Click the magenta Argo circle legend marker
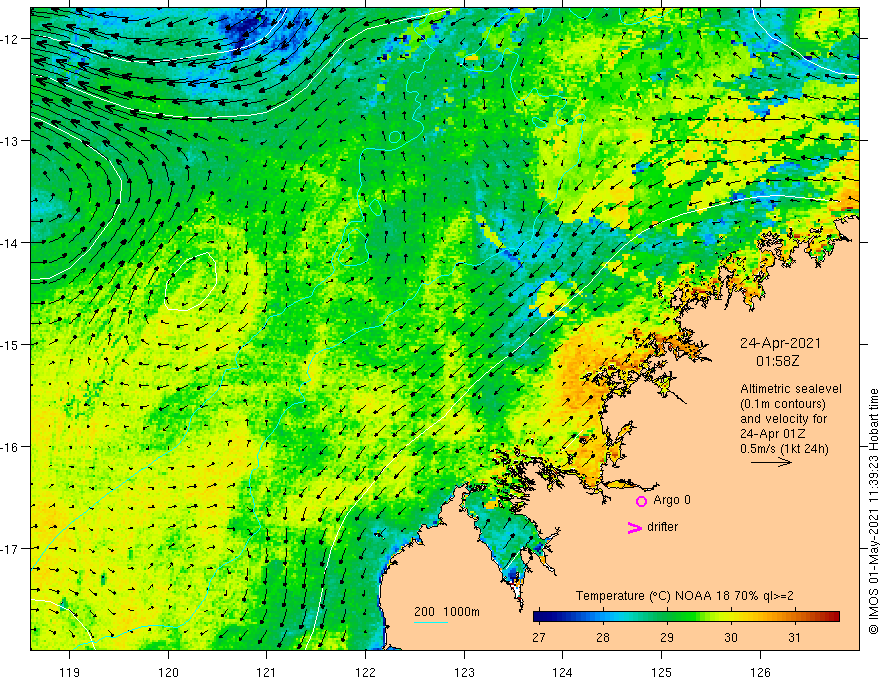The height and width of the screenshot is (680, 880). (641, 501)
